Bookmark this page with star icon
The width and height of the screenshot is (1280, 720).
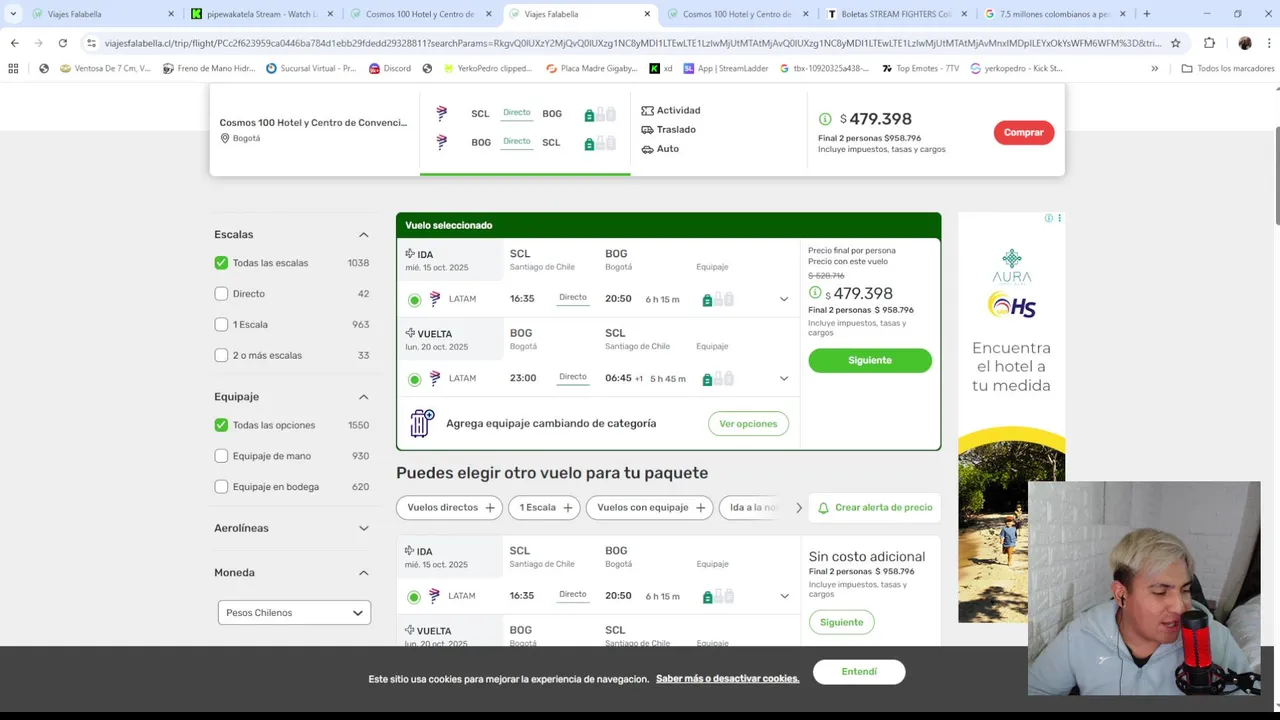(1176, 43)
